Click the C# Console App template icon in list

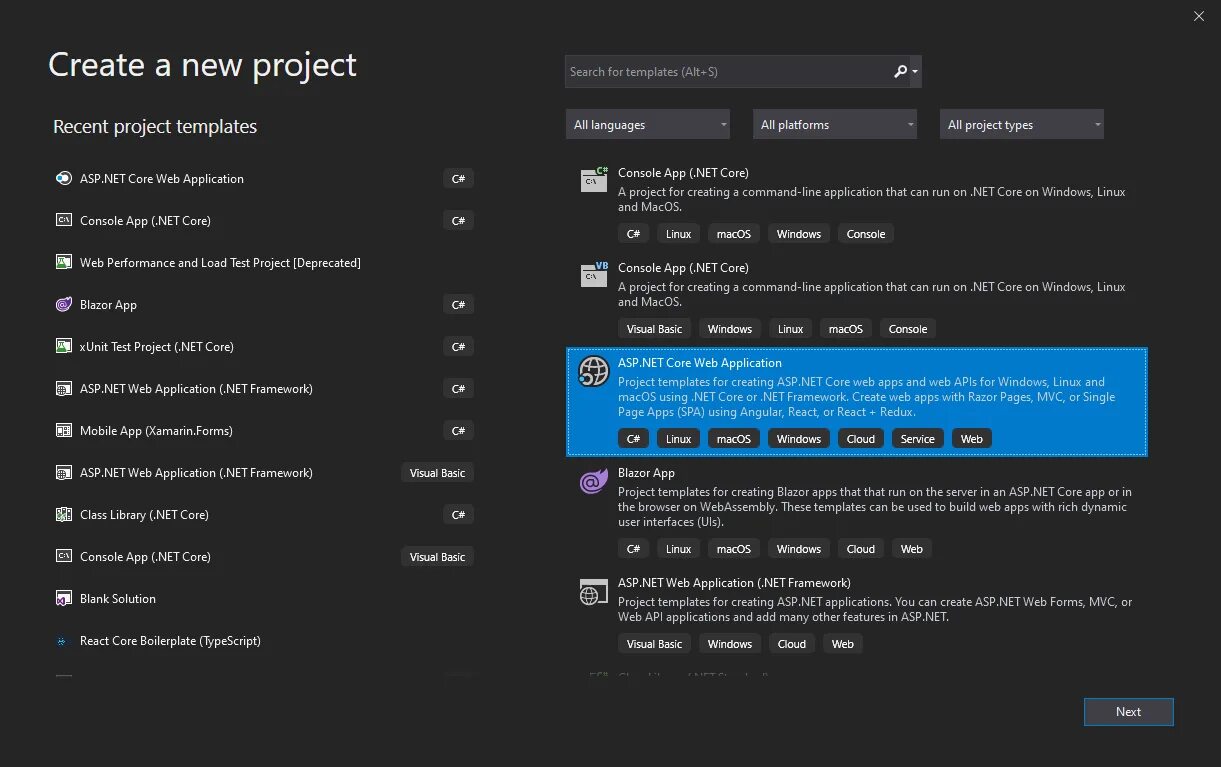tap(594, 179)
